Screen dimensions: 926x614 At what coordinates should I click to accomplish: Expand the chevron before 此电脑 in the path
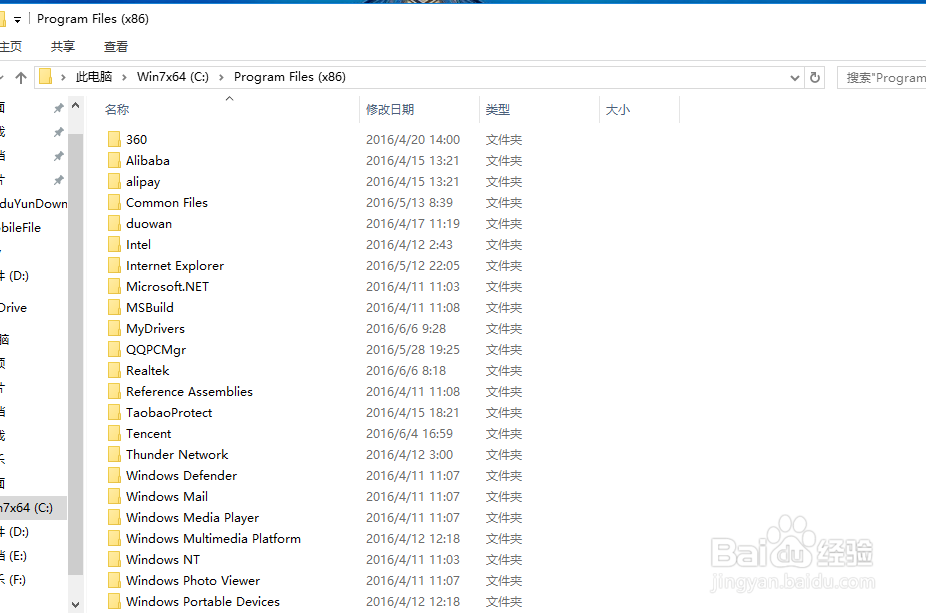point(63,77)
